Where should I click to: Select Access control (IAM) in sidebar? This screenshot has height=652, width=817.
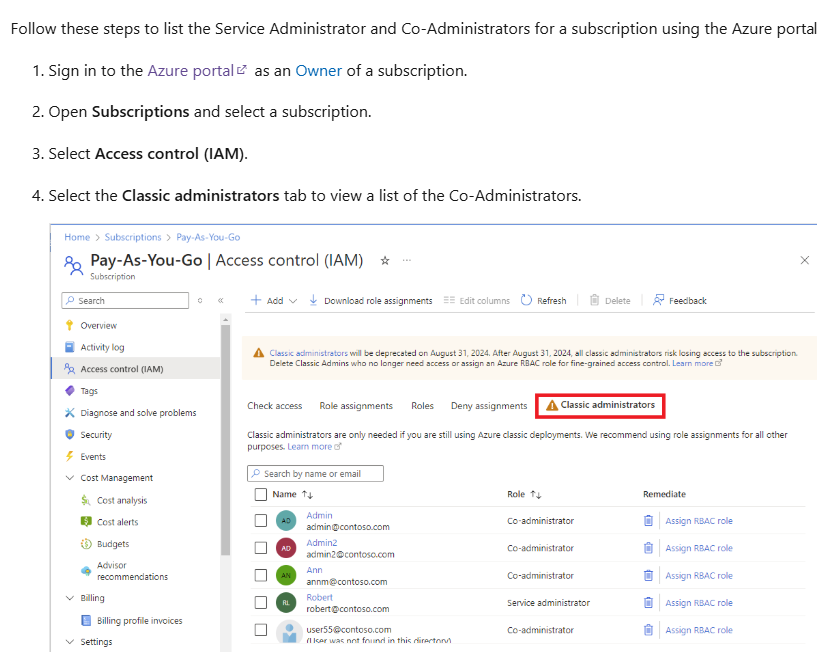(135, 368)
